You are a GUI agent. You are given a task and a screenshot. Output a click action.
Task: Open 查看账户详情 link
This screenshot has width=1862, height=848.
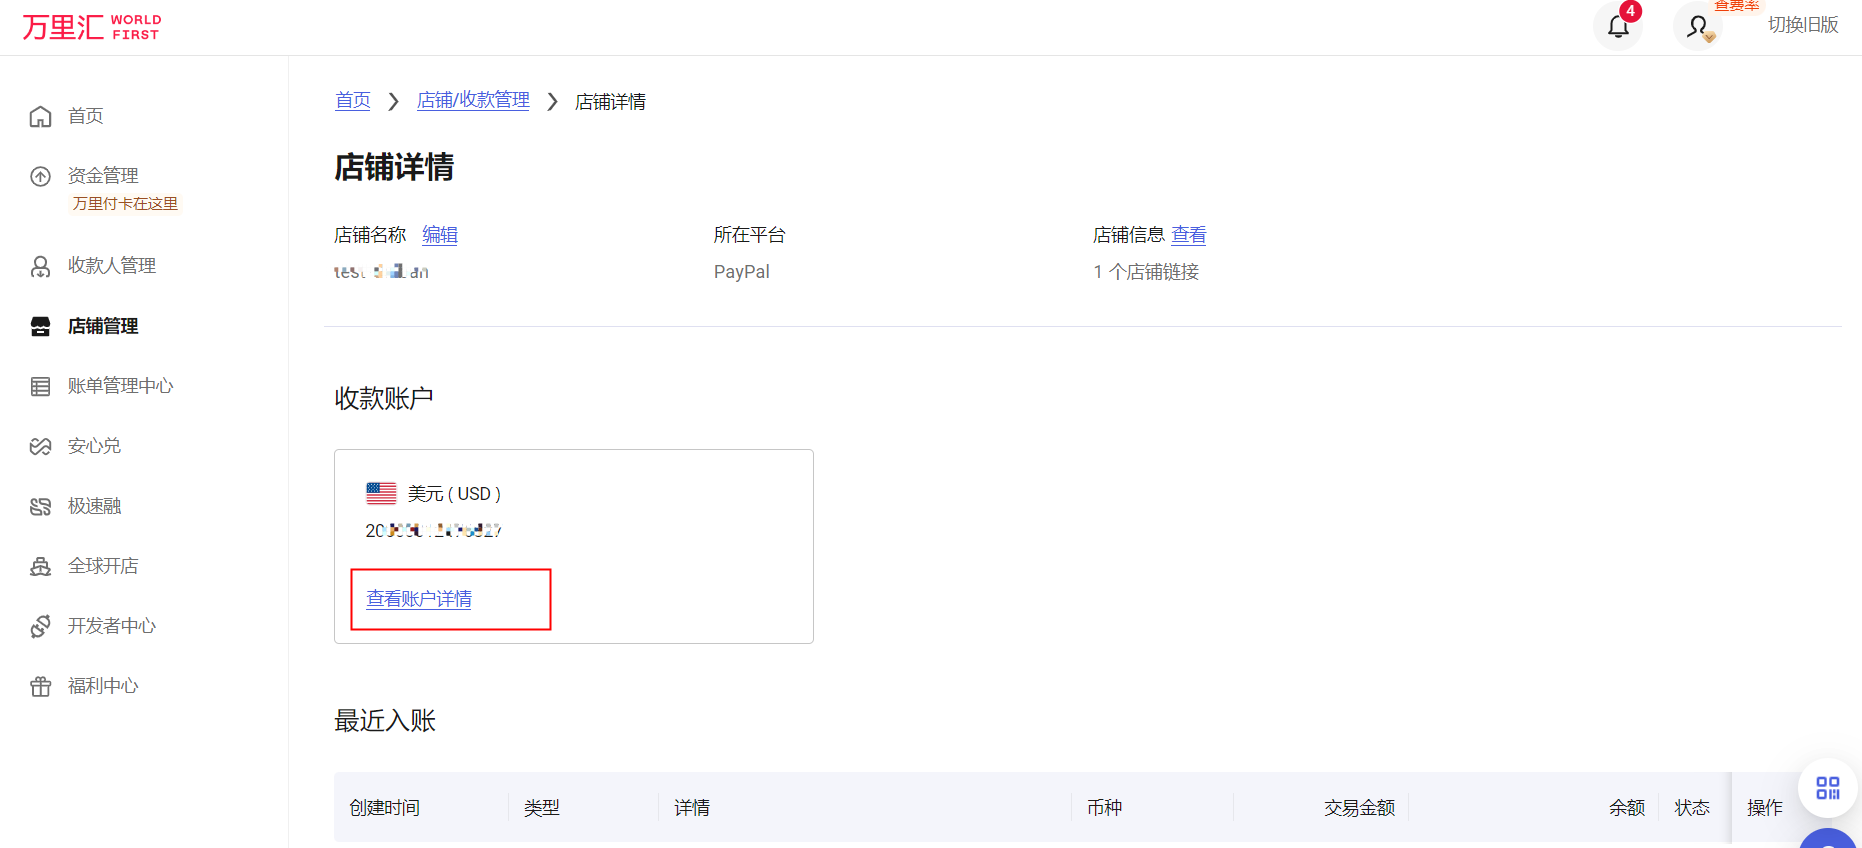click(419, 599)
